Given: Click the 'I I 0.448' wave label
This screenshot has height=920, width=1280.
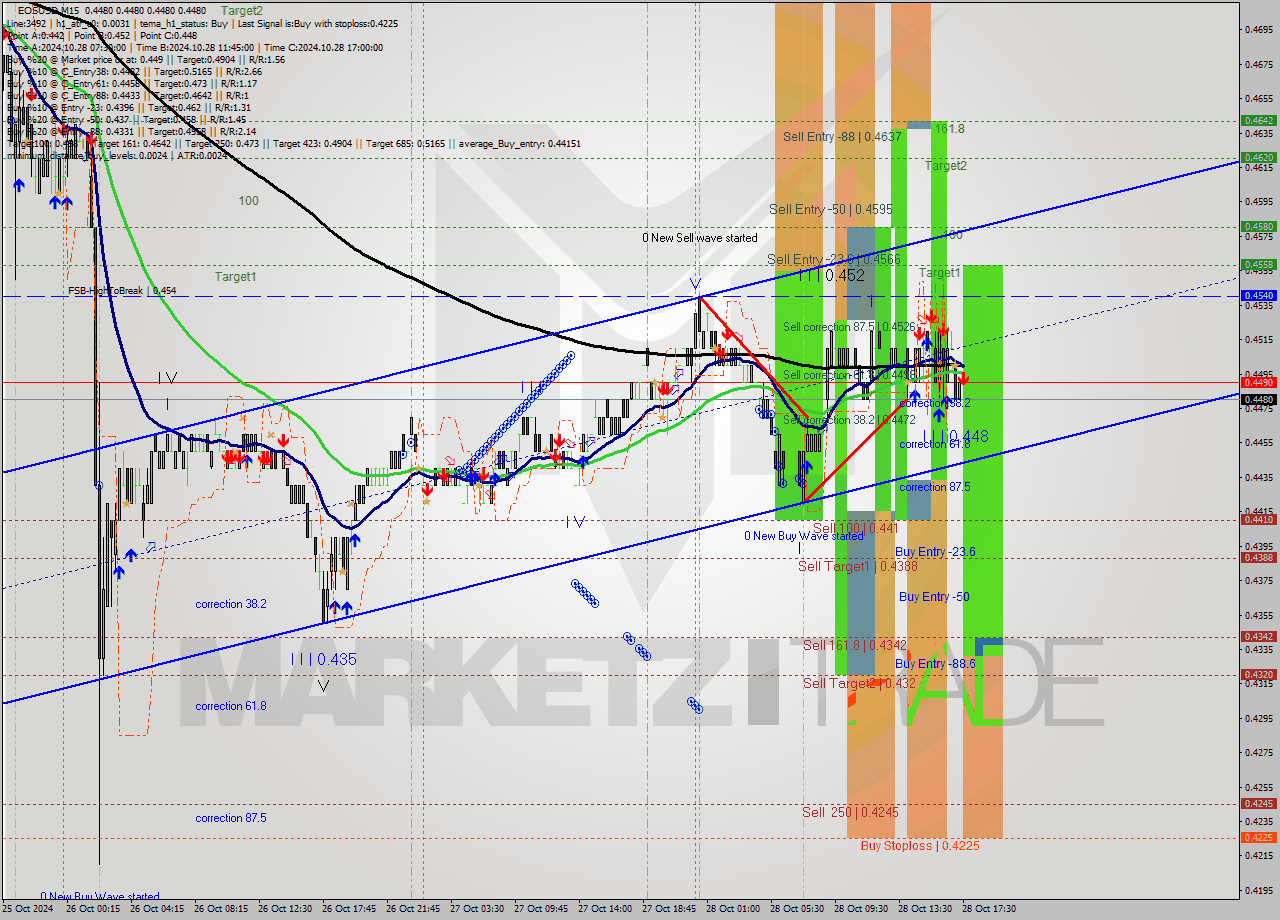Looking at the screenshot, I should 956,436.
